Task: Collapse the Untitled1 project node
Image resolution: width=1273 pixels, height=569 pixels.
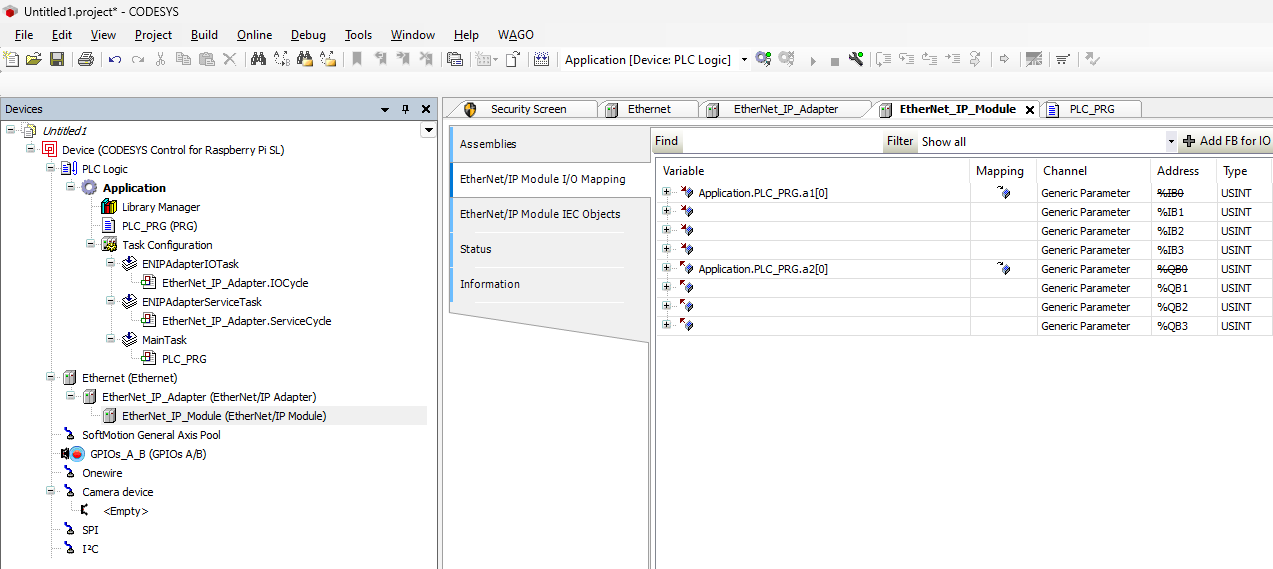Action: coord(11,130)
